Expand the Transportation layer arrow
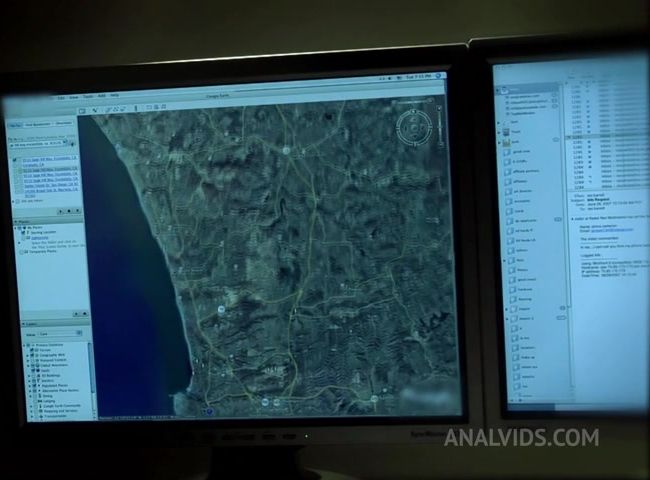Viewport: 650px width, 480px height. pyautogui.click(x=33, y=417)
